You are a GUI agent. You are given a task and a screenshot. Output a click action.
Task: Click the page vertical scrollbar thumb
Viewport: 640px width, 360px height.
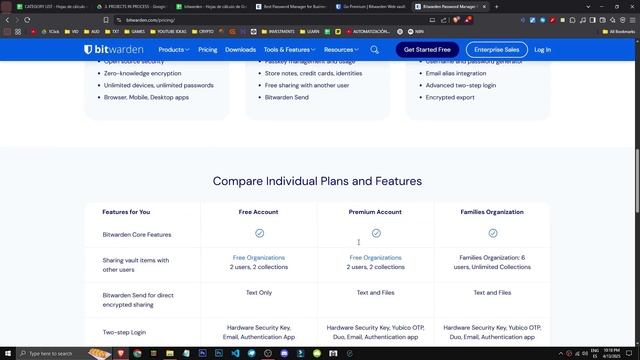637,180
